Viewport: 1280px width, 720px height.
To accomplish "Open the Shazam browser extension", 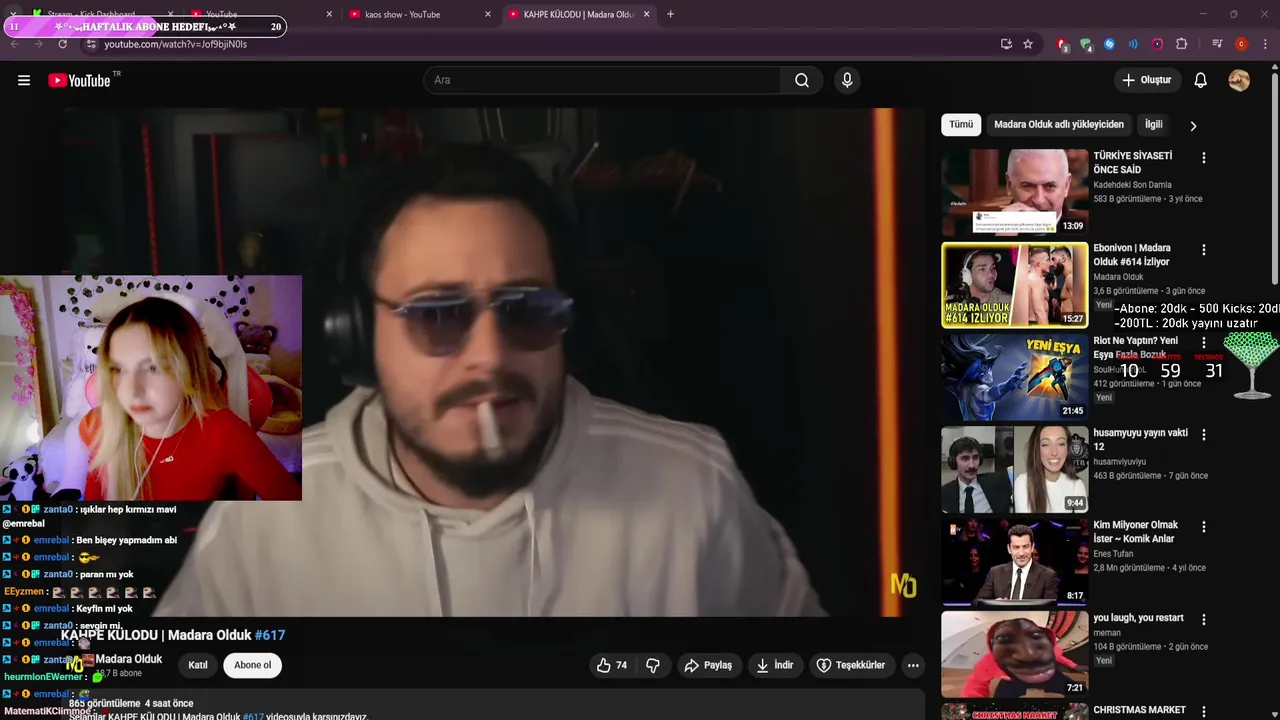I will [1109, 44].
